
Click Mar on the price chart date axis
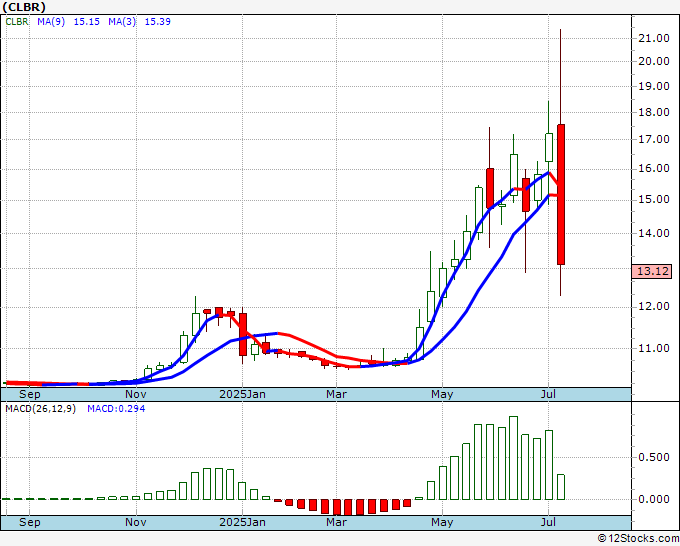pos(337,394)
